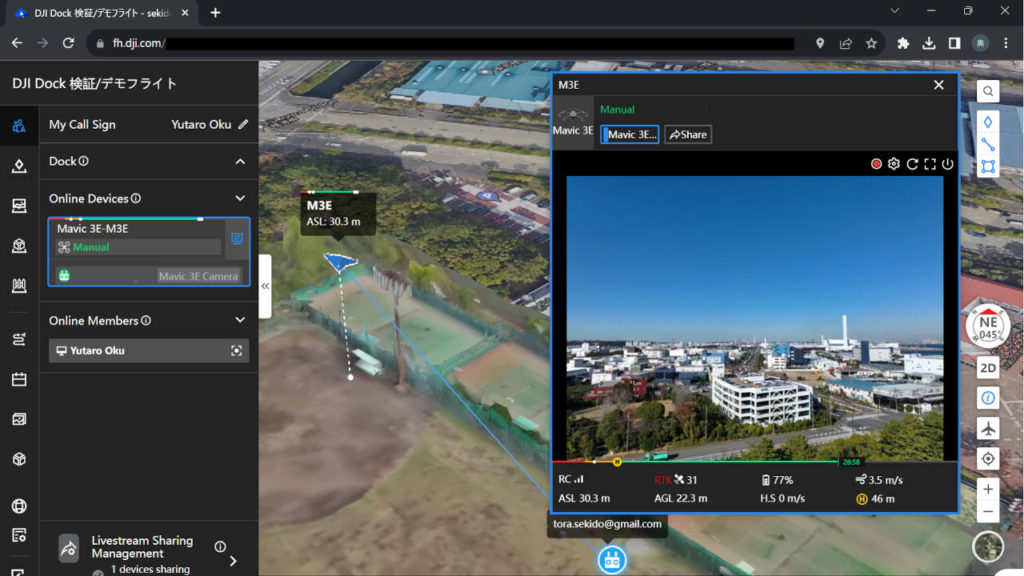Image resolution: width=1024 pixels, height=576 pixels.
Task: Open Chrome's three-dot menu
Action: 1005,43
